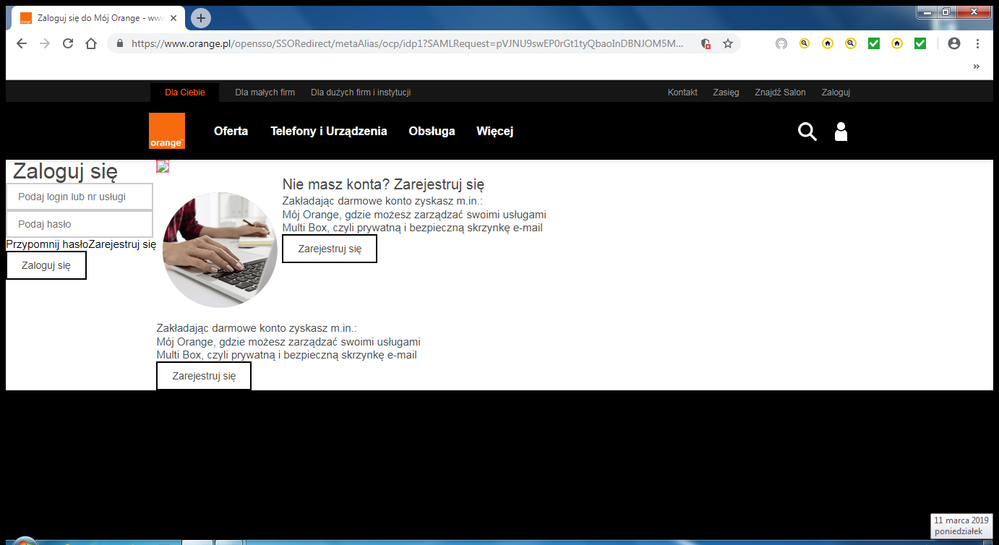Click the Orange logo in the header
The width and height of the screenshot is (999, 545).
(166, 131)
